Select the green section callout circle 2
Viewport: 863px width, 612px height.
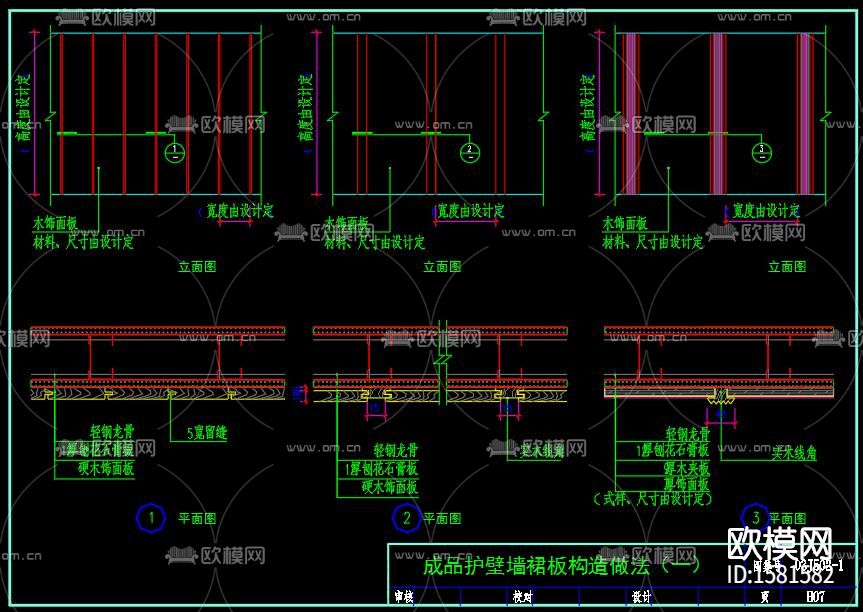pyautogui.click(x=469, y=152)
